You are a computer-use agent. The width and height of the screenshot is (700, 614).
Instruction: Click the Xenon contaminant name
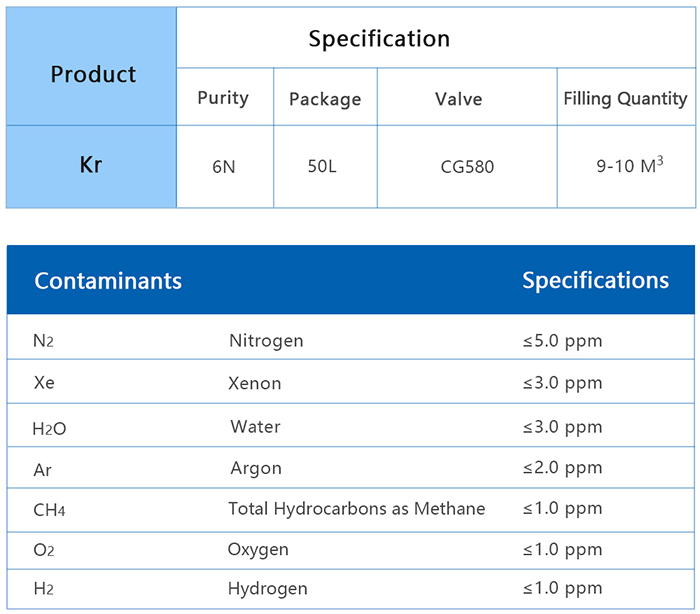(255, 383)
